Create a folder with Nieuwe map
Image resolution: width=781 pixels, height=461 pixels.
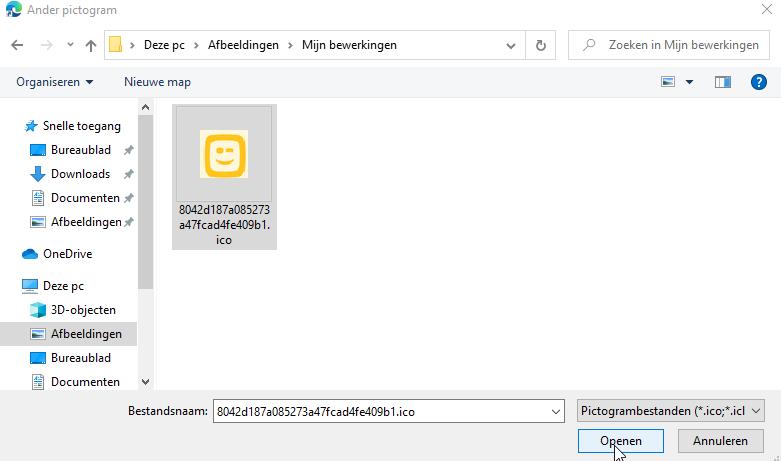pyautogui.click(x=157, y=82)
